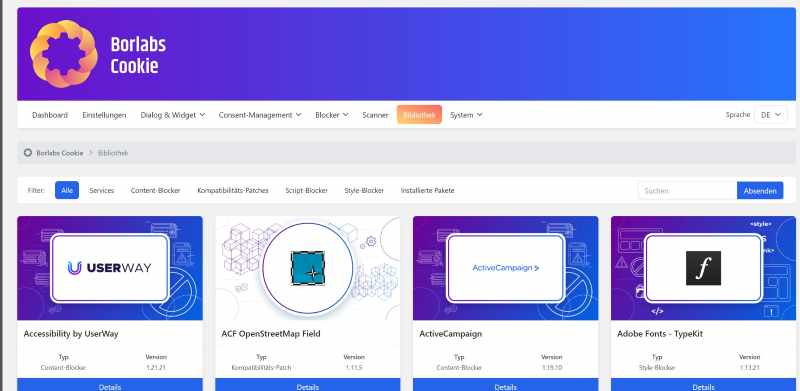800x391 pixels.
Task: Filter by Script-Blocker packages
Action: tap(307, 190)
